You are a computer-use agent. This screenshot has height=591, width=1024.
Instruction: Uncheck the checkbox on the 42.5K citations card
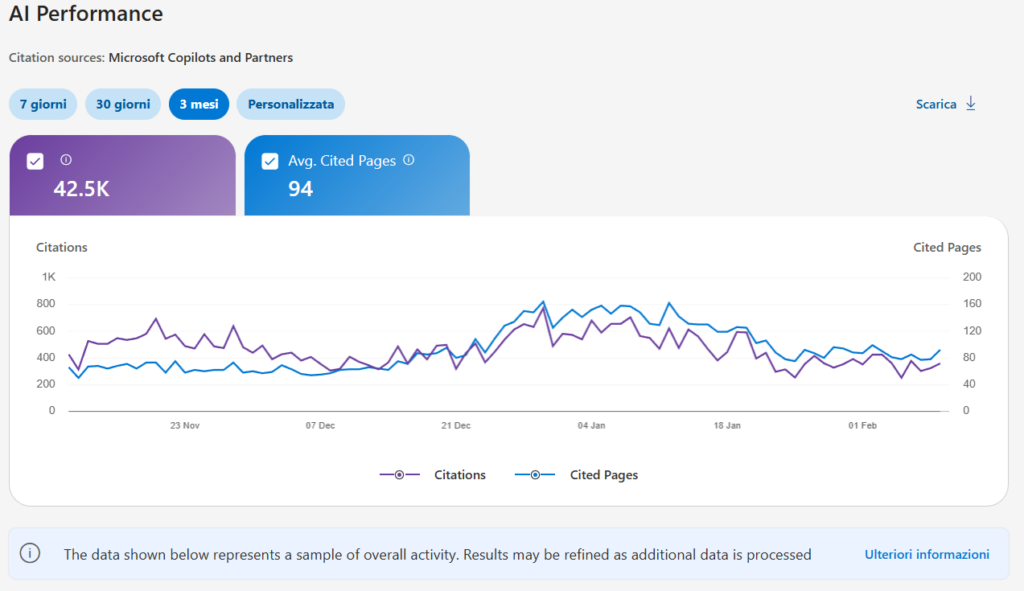tap(36, 160)
